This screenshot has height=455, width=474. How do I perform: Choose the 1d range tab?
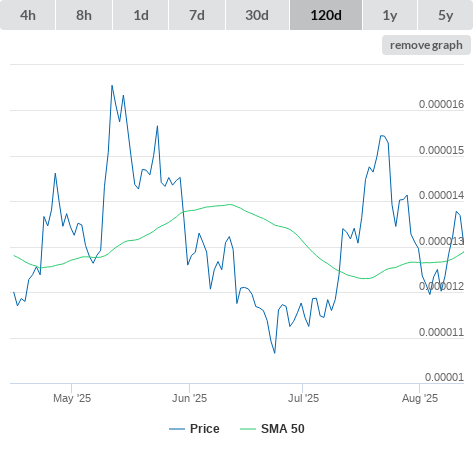tap(141, 15)
